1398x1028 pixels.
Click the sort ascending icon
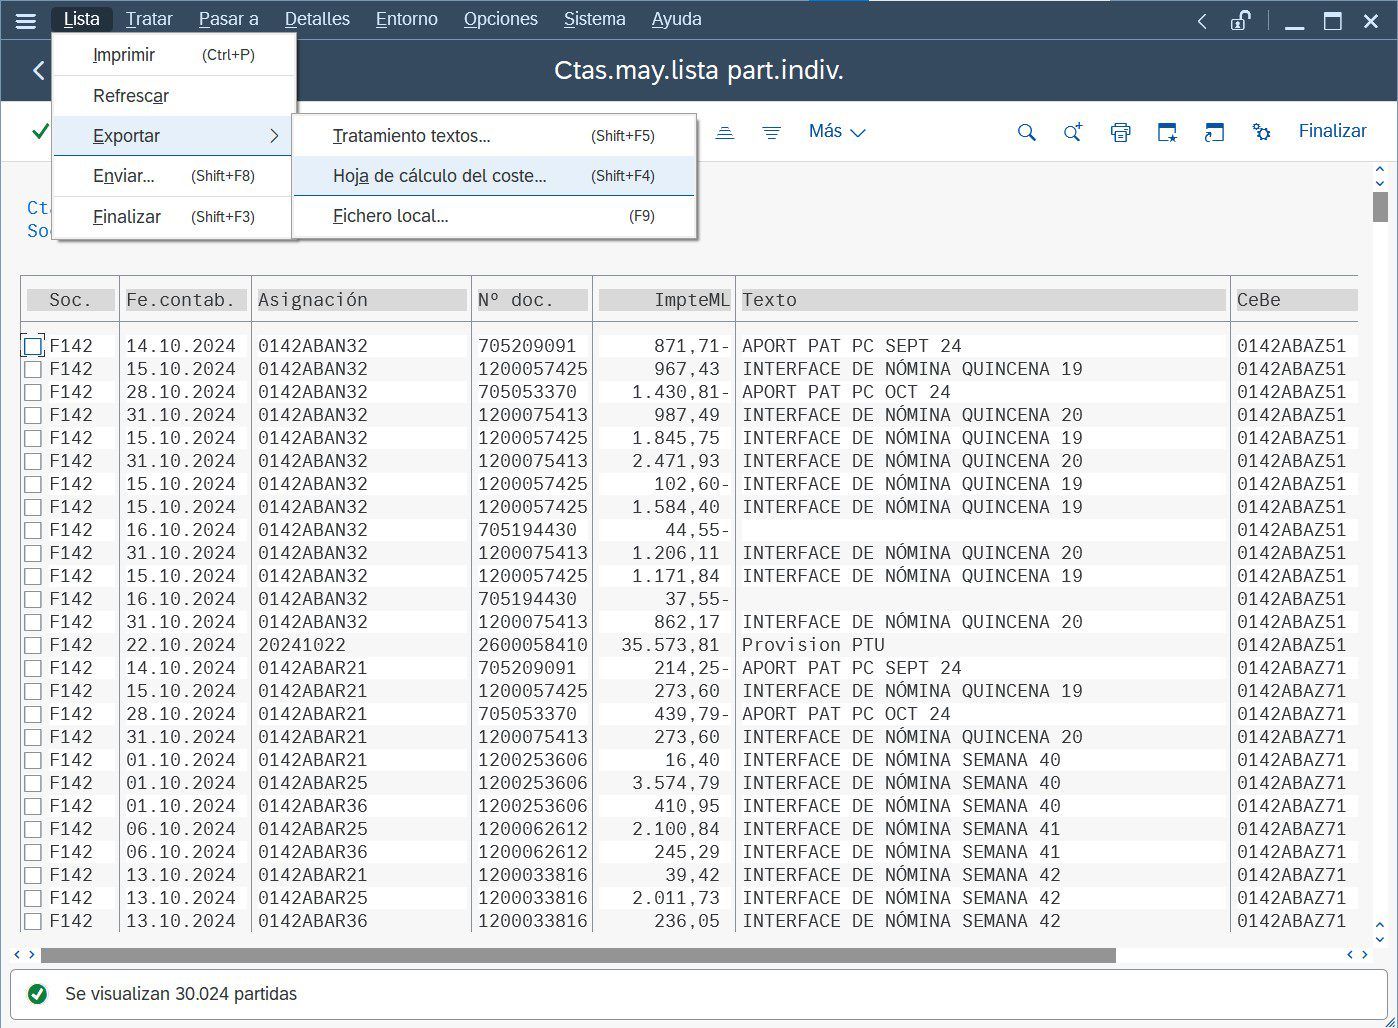point(725,132)
